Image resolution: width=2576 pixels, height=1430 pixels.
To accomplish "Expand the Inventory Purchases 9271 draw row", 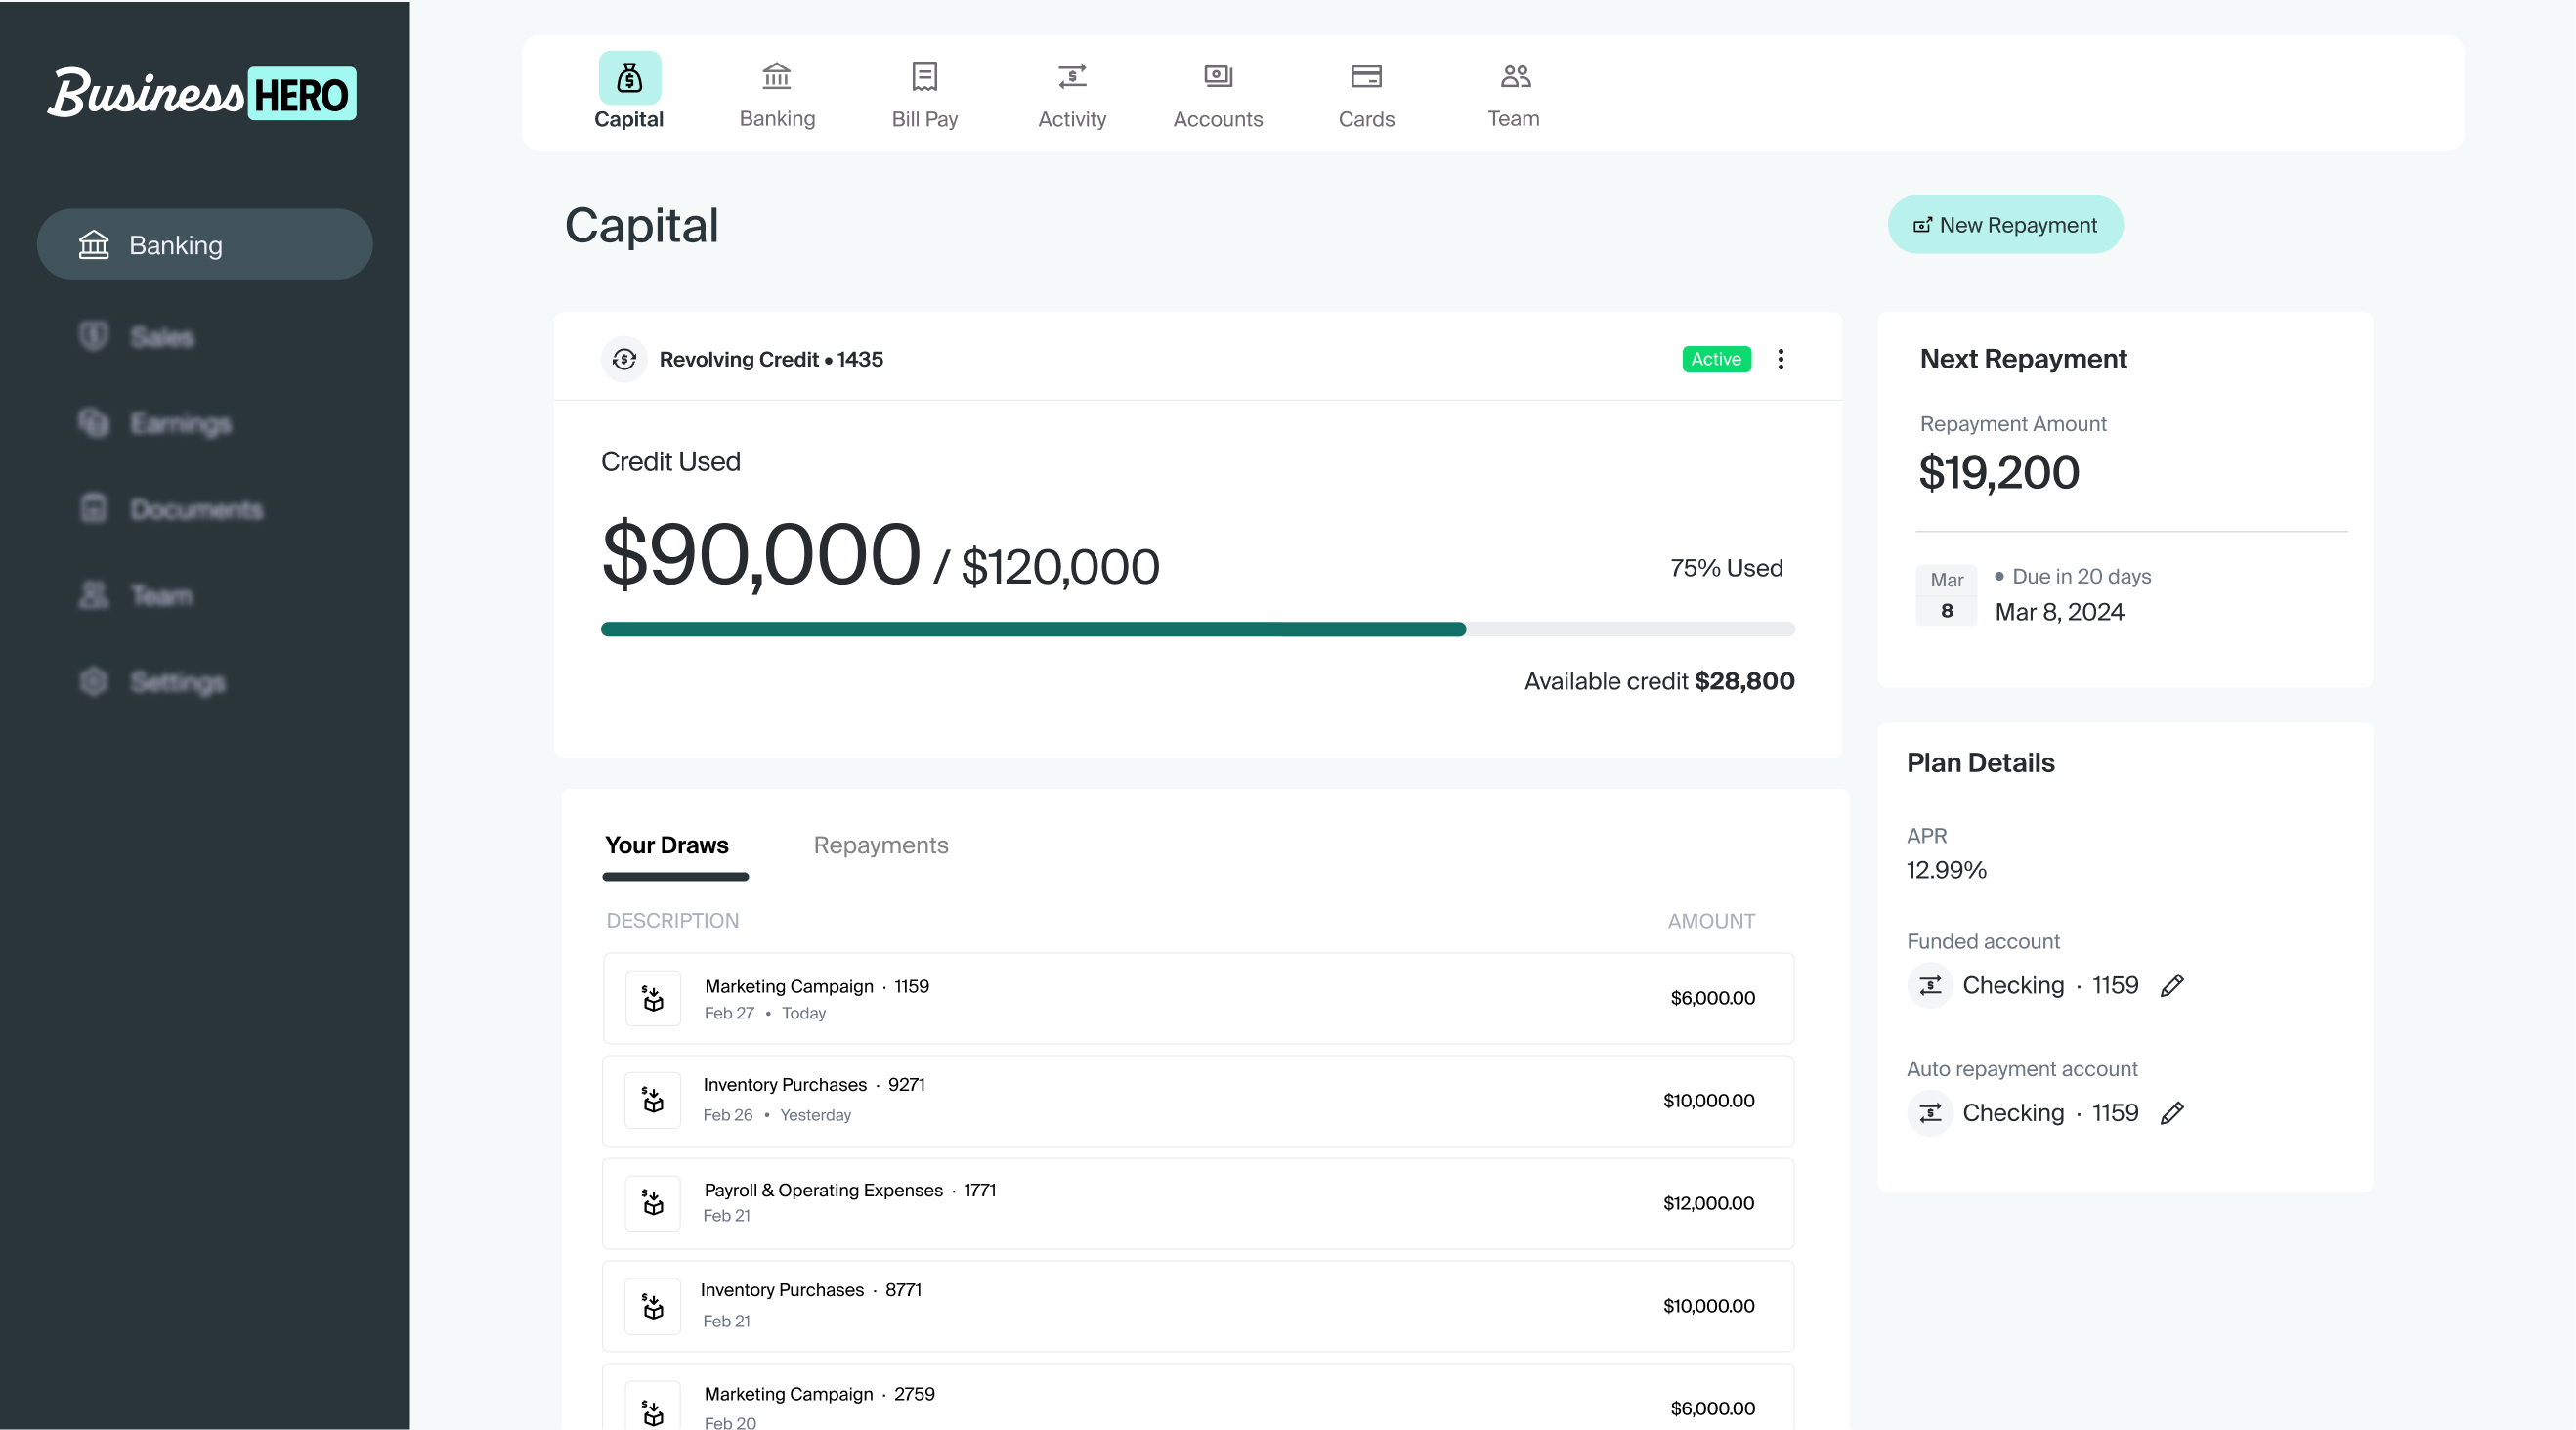I will click(1197, 1100).
